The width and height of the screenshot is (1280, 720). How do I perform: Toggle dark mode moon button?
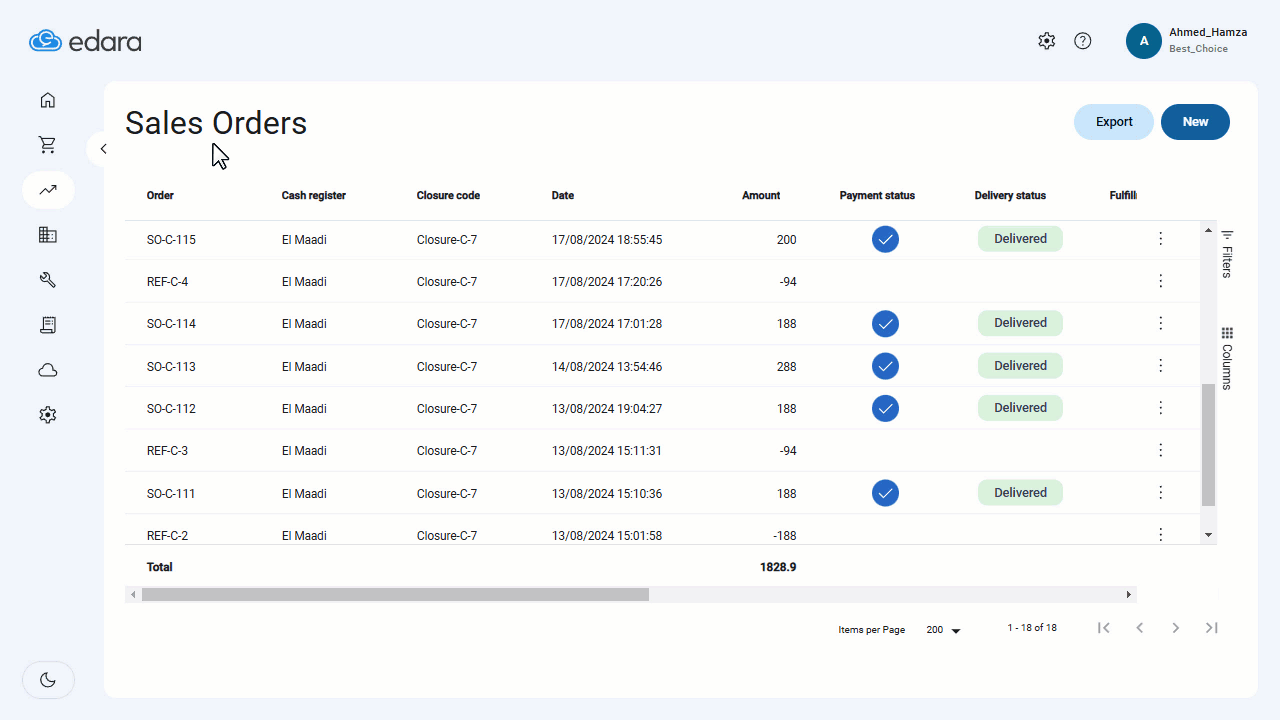tap(48, 680)
